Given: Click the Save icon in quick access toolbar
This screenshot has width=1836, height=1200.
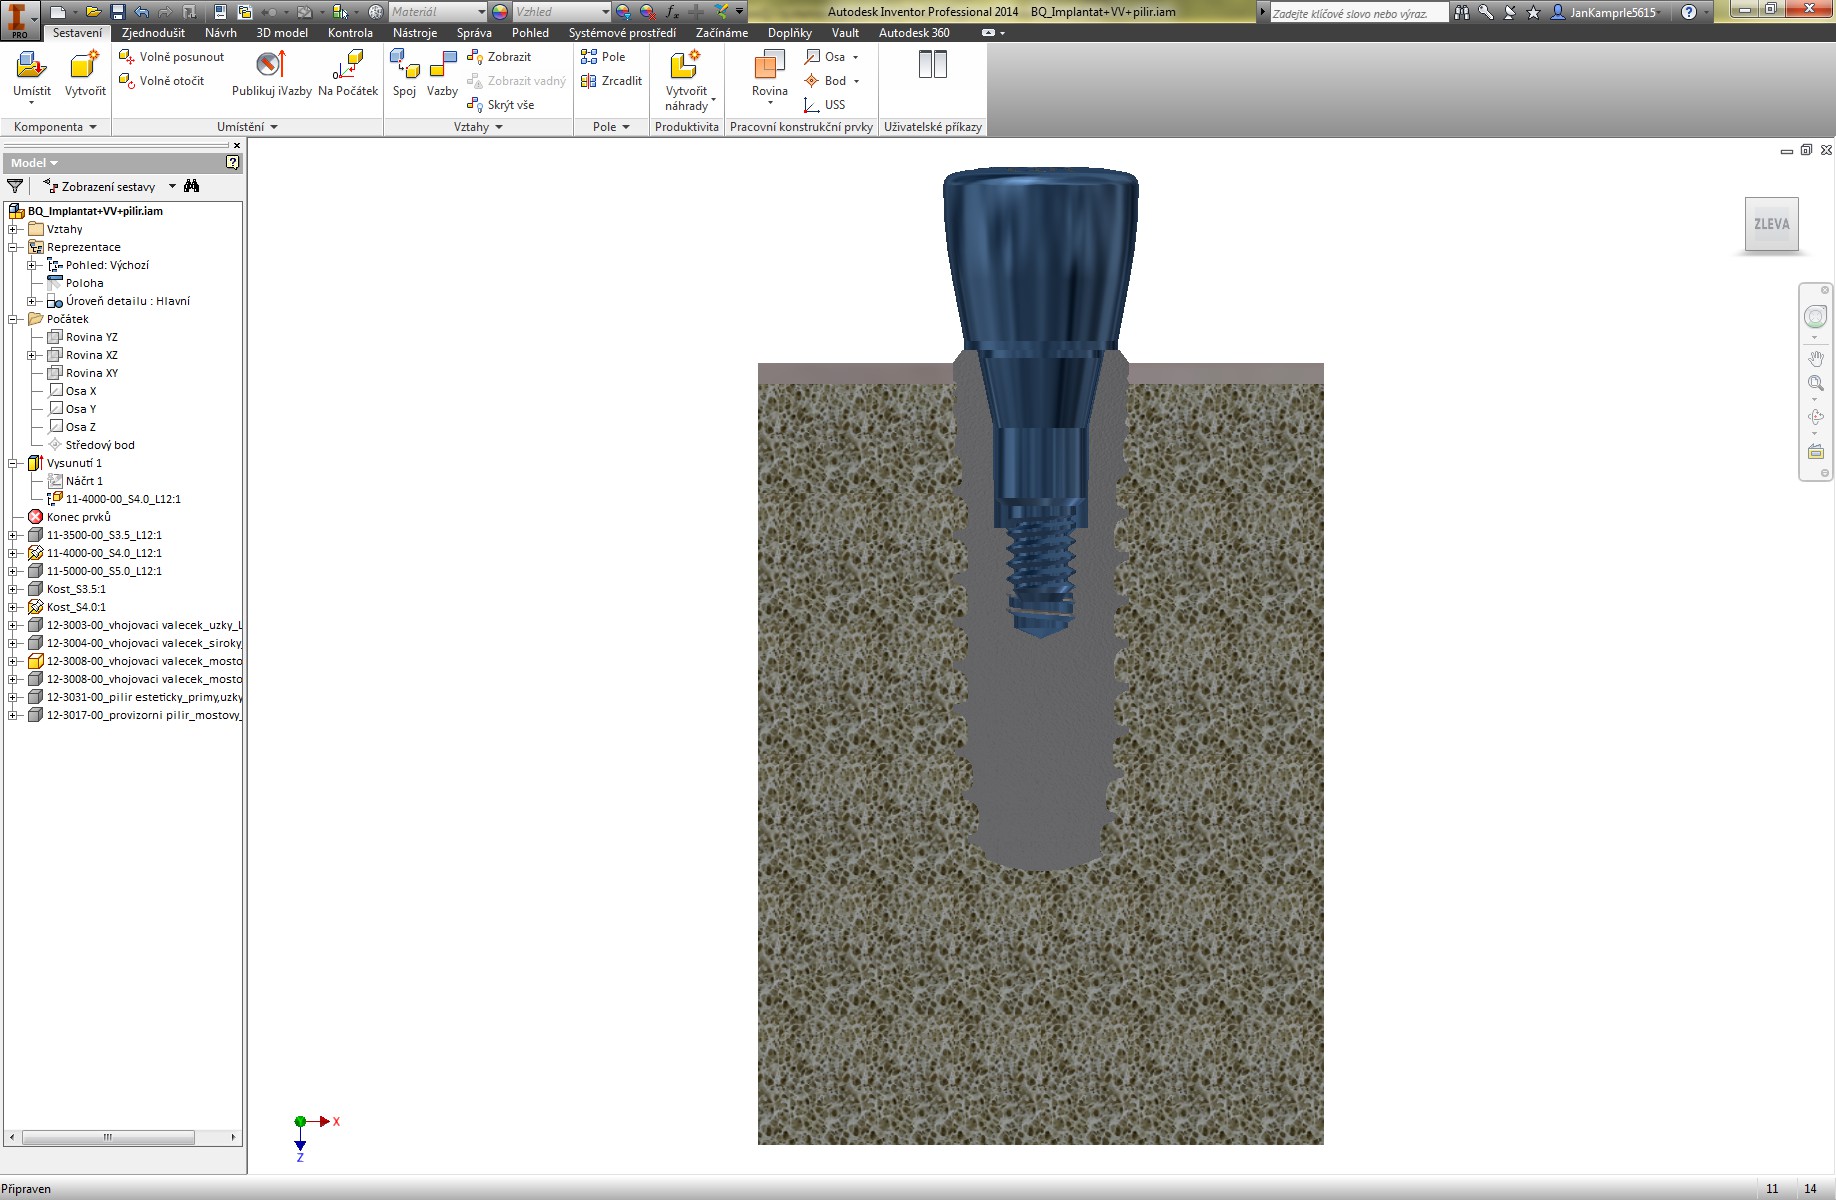Looking at the screenshot, I should [x=117, y=12].
